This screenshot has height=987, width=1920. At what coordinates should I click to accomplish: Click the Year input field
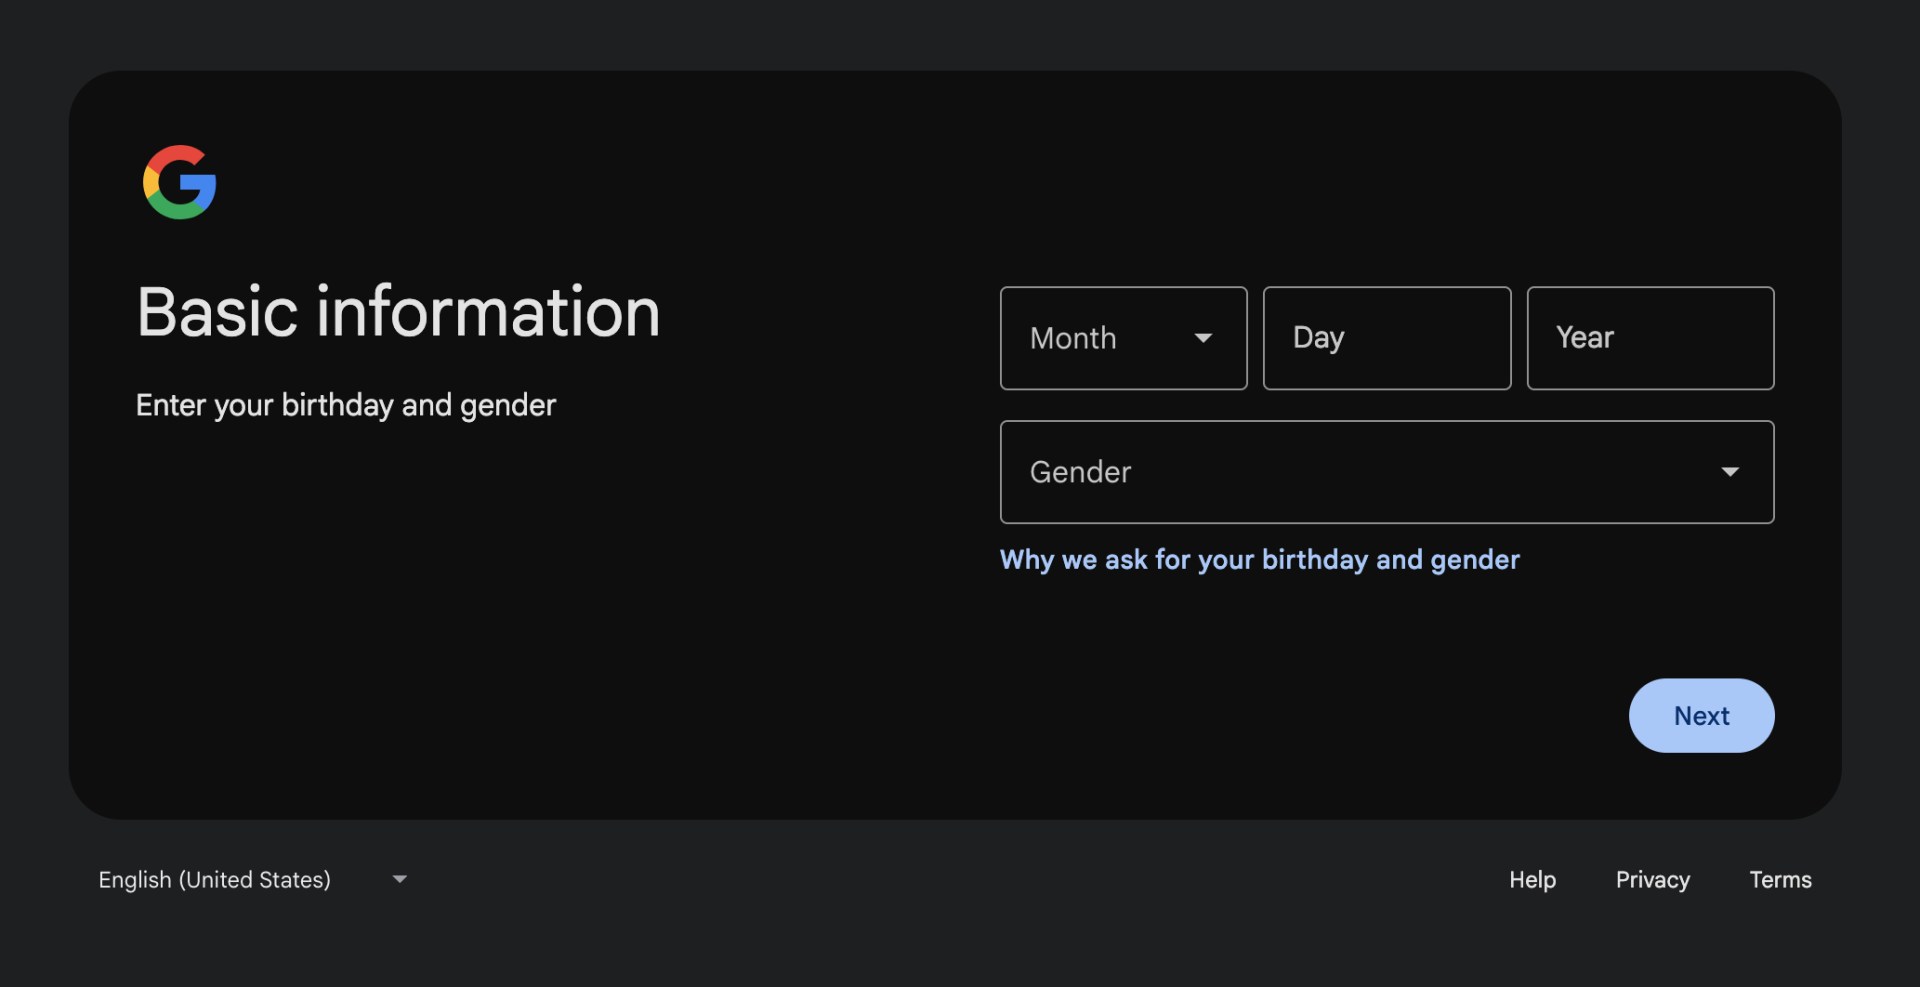pos(1650,338)
